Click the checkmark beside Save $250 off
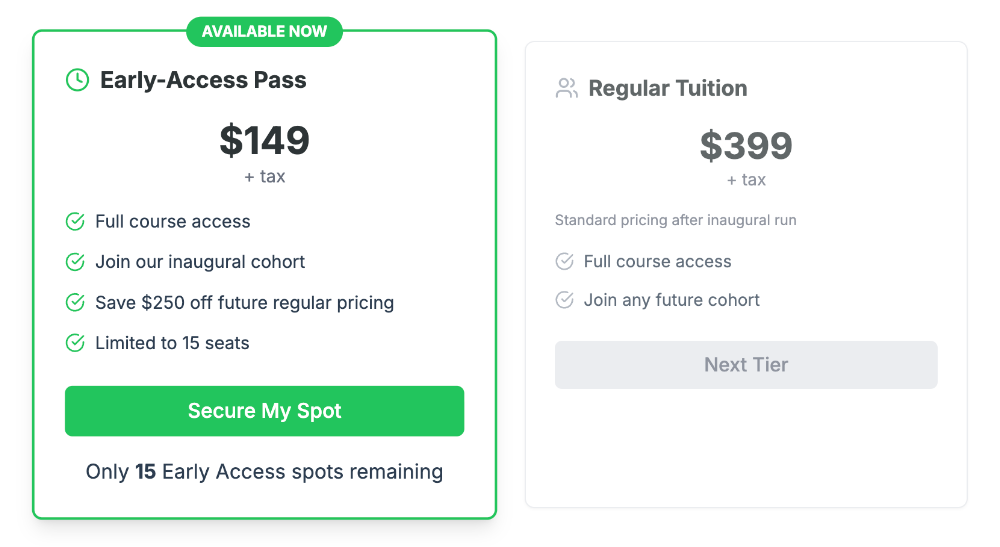The height and width of the screenshot is (547, 1000). 75,302
